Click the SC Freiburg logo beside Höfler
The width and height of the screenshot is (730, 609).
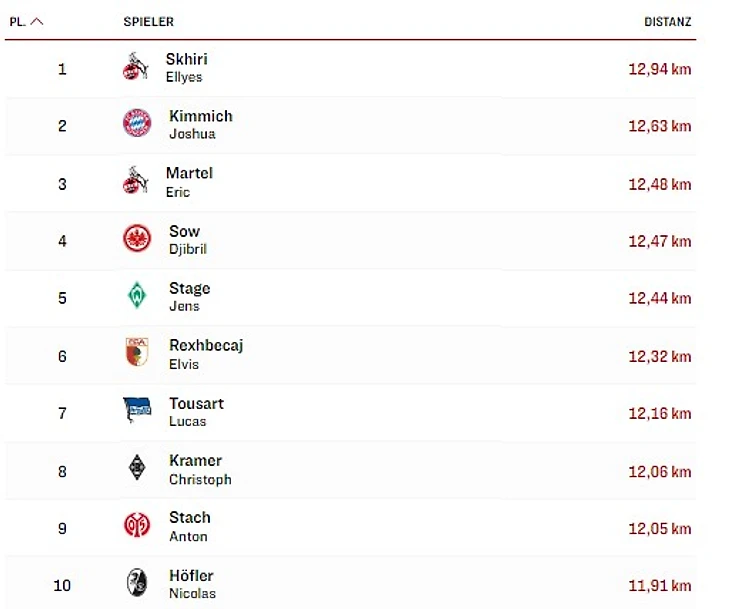(137, 583)
